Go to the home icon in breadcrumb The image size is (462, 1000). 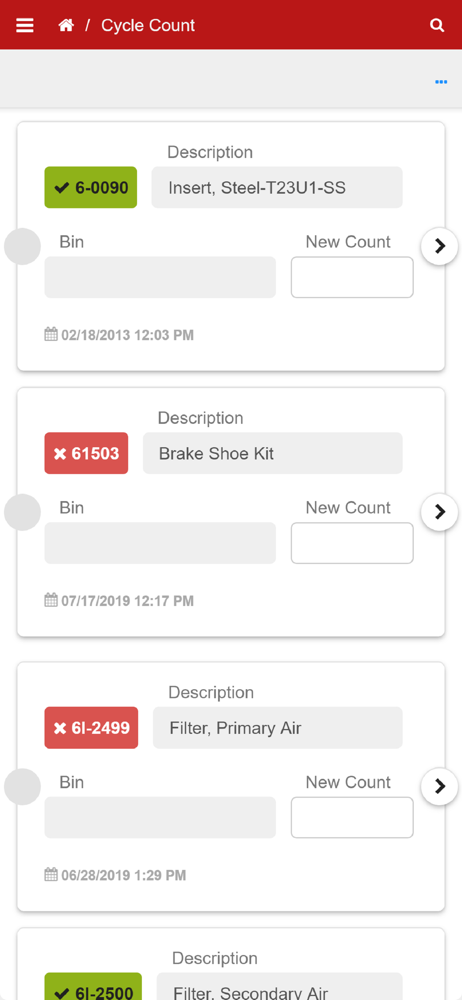click(x=66, y=26)
